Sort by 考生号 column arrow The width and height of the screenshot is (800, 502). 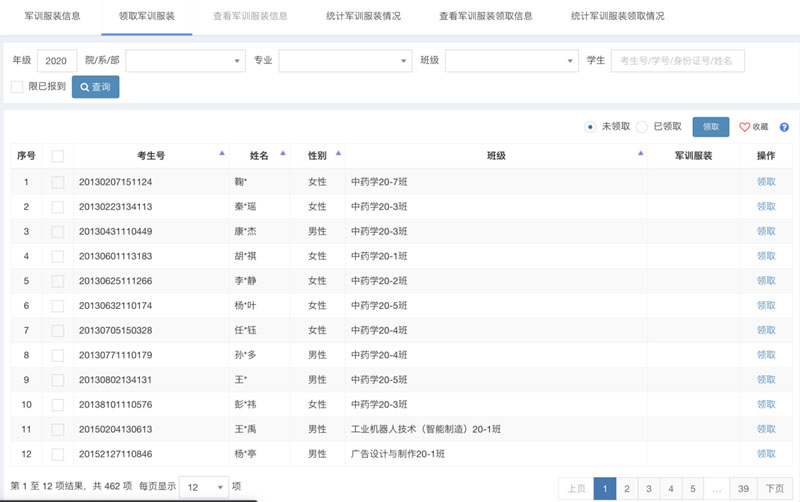pos(221,154)
